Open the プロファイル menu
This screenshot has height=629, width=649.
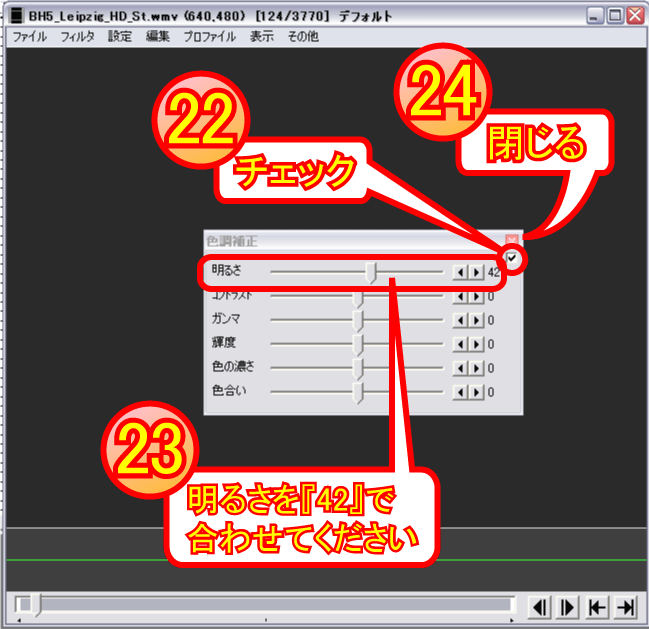pyautogui.click(x=210, y=36)
